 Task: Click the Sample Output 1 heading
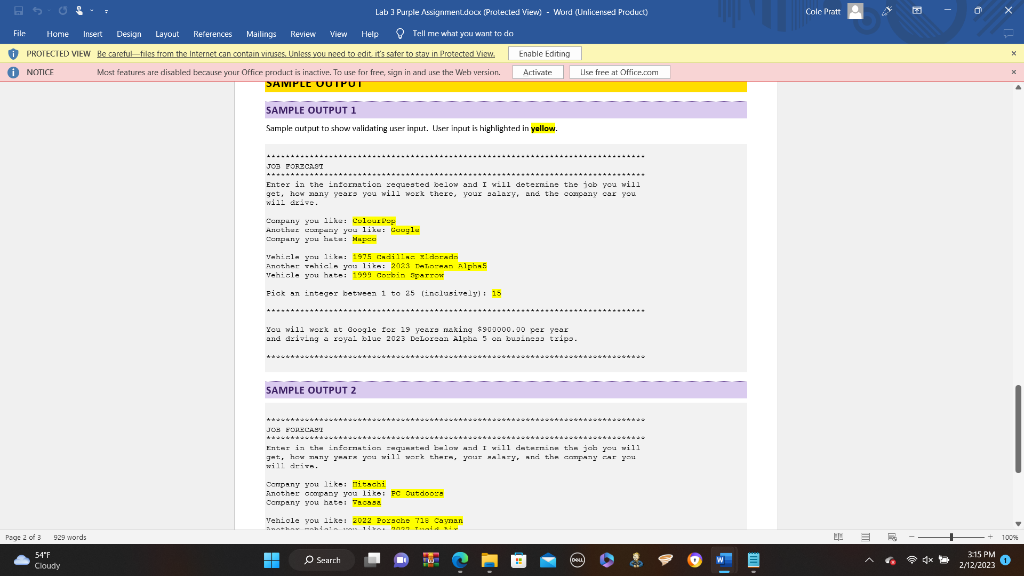pyautogui.click(x=311, y=110)
